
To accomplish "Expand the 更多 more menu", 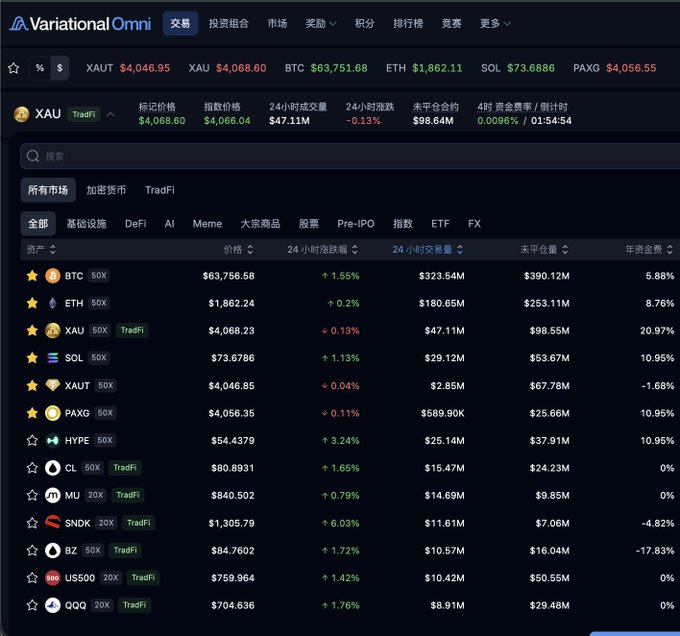I will tap(495, 23).
